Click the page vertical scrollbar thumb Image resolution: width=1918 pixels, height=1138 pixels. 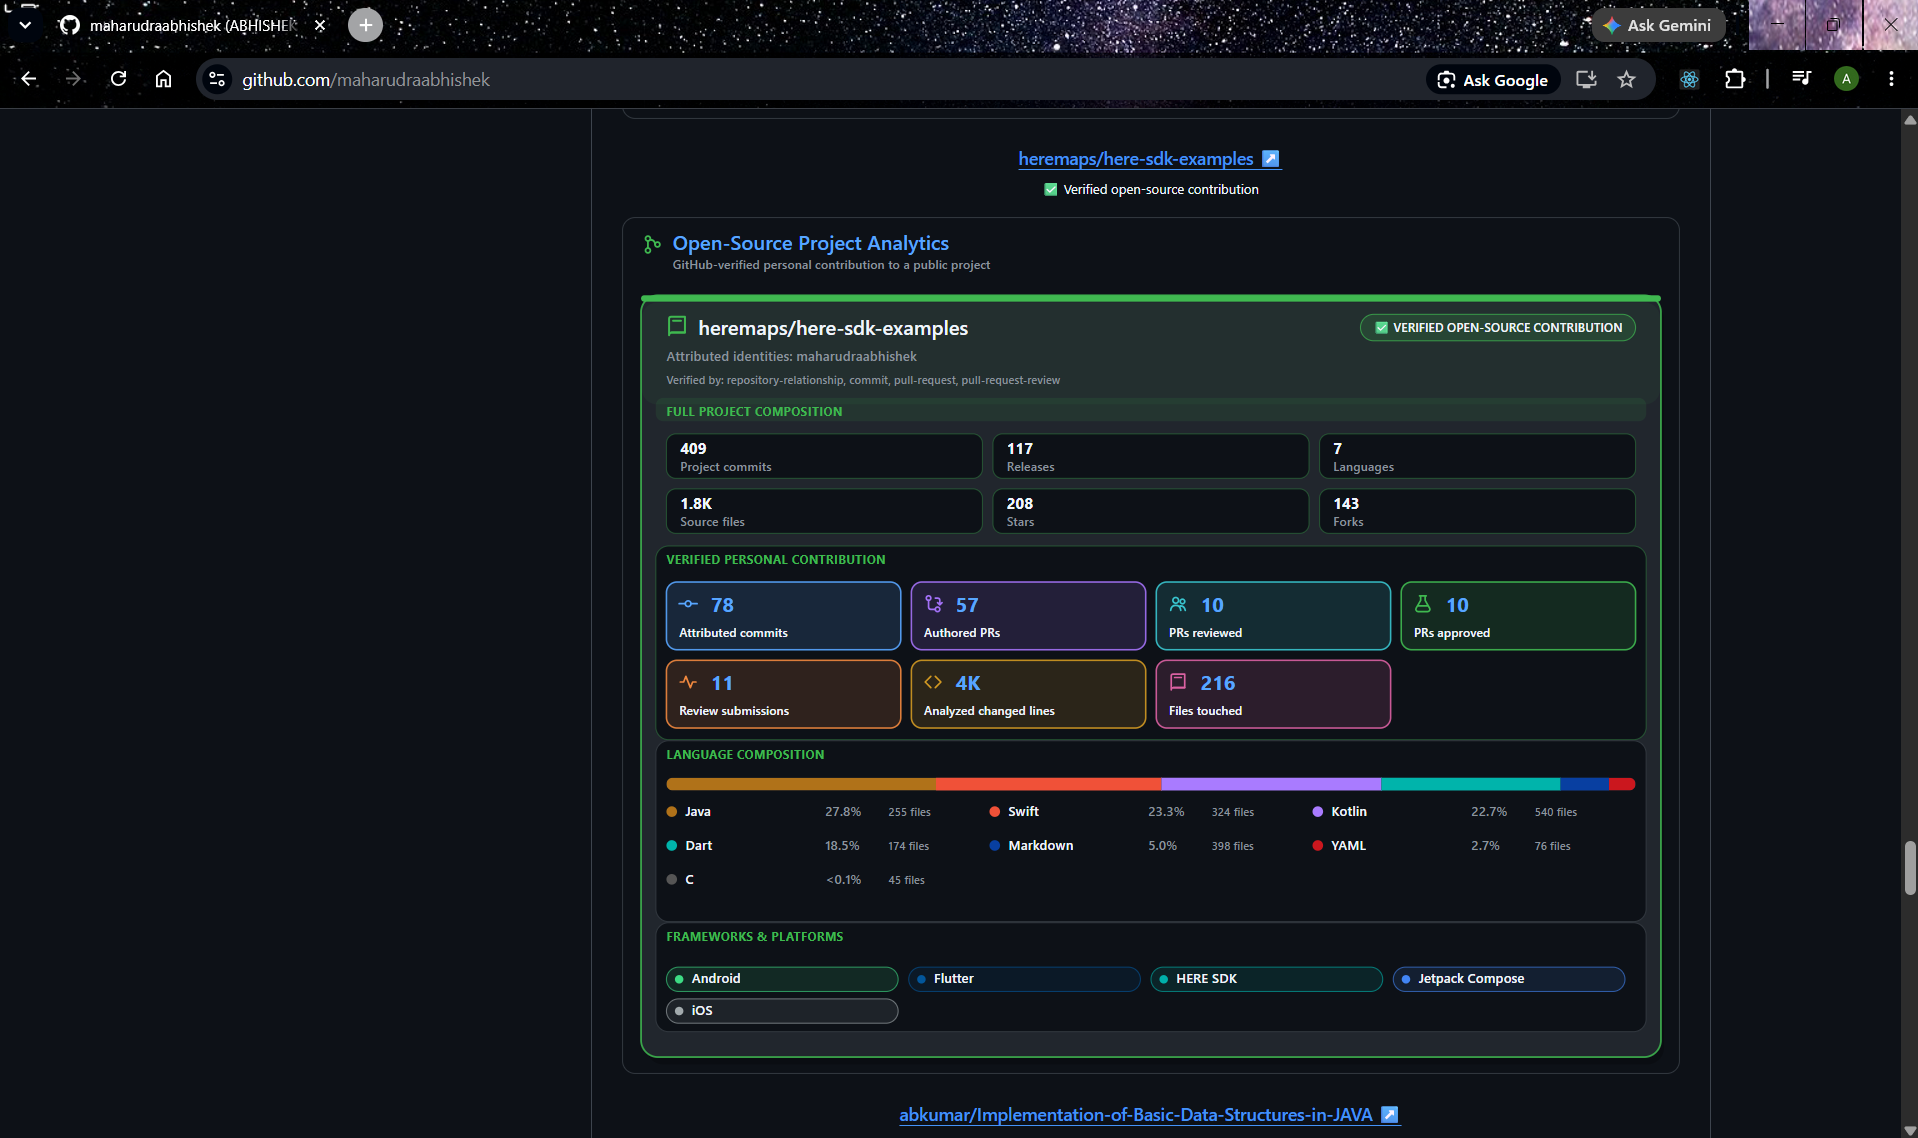tap(1909, 868)
